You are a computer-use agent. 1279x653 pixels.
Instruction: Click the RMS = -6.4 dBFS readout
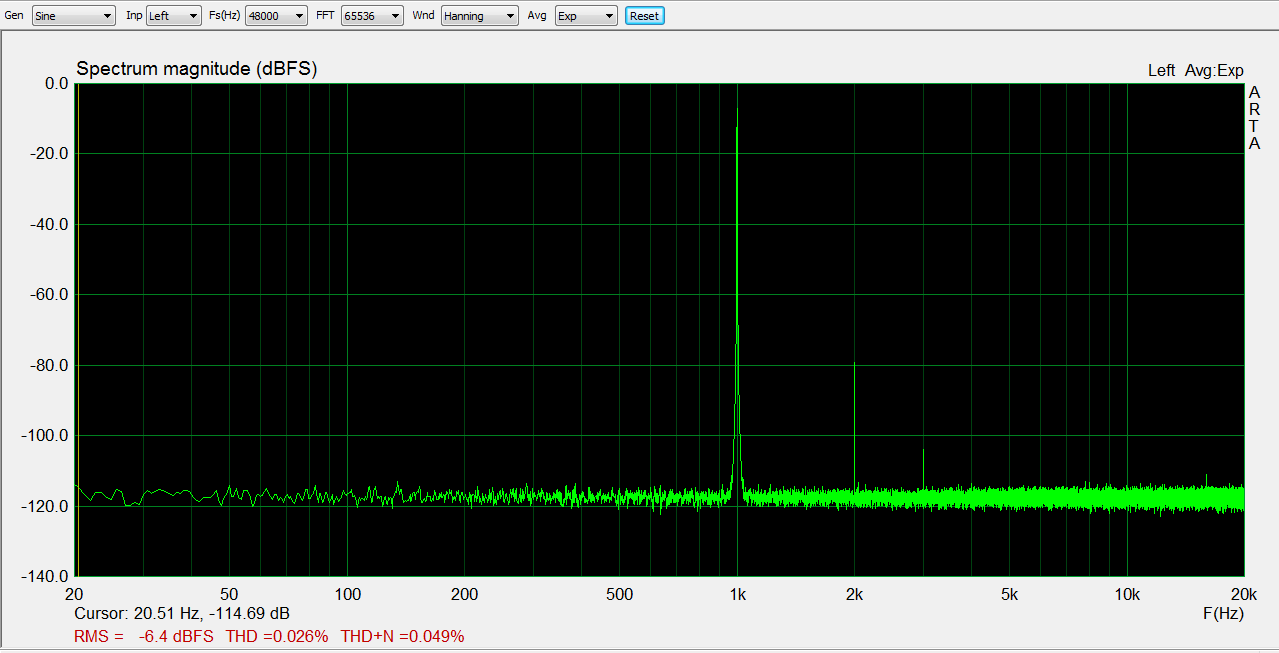pos(144,636)
